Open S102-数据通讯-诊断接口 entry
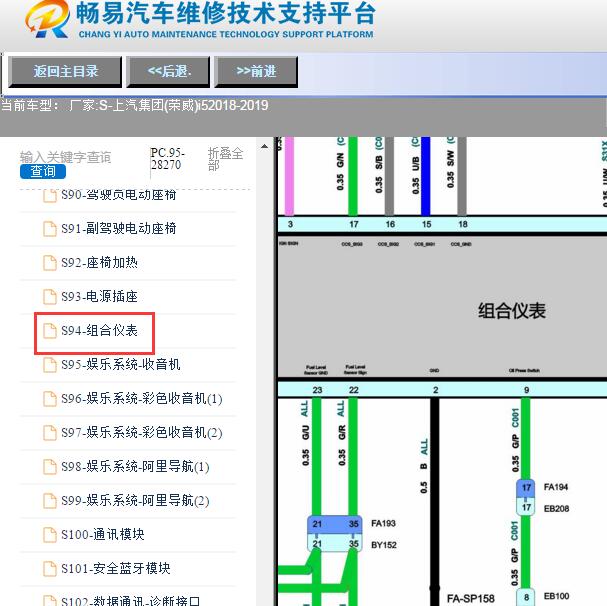Image resolution: width=607 pixels, height=606 pixels. 130,601
